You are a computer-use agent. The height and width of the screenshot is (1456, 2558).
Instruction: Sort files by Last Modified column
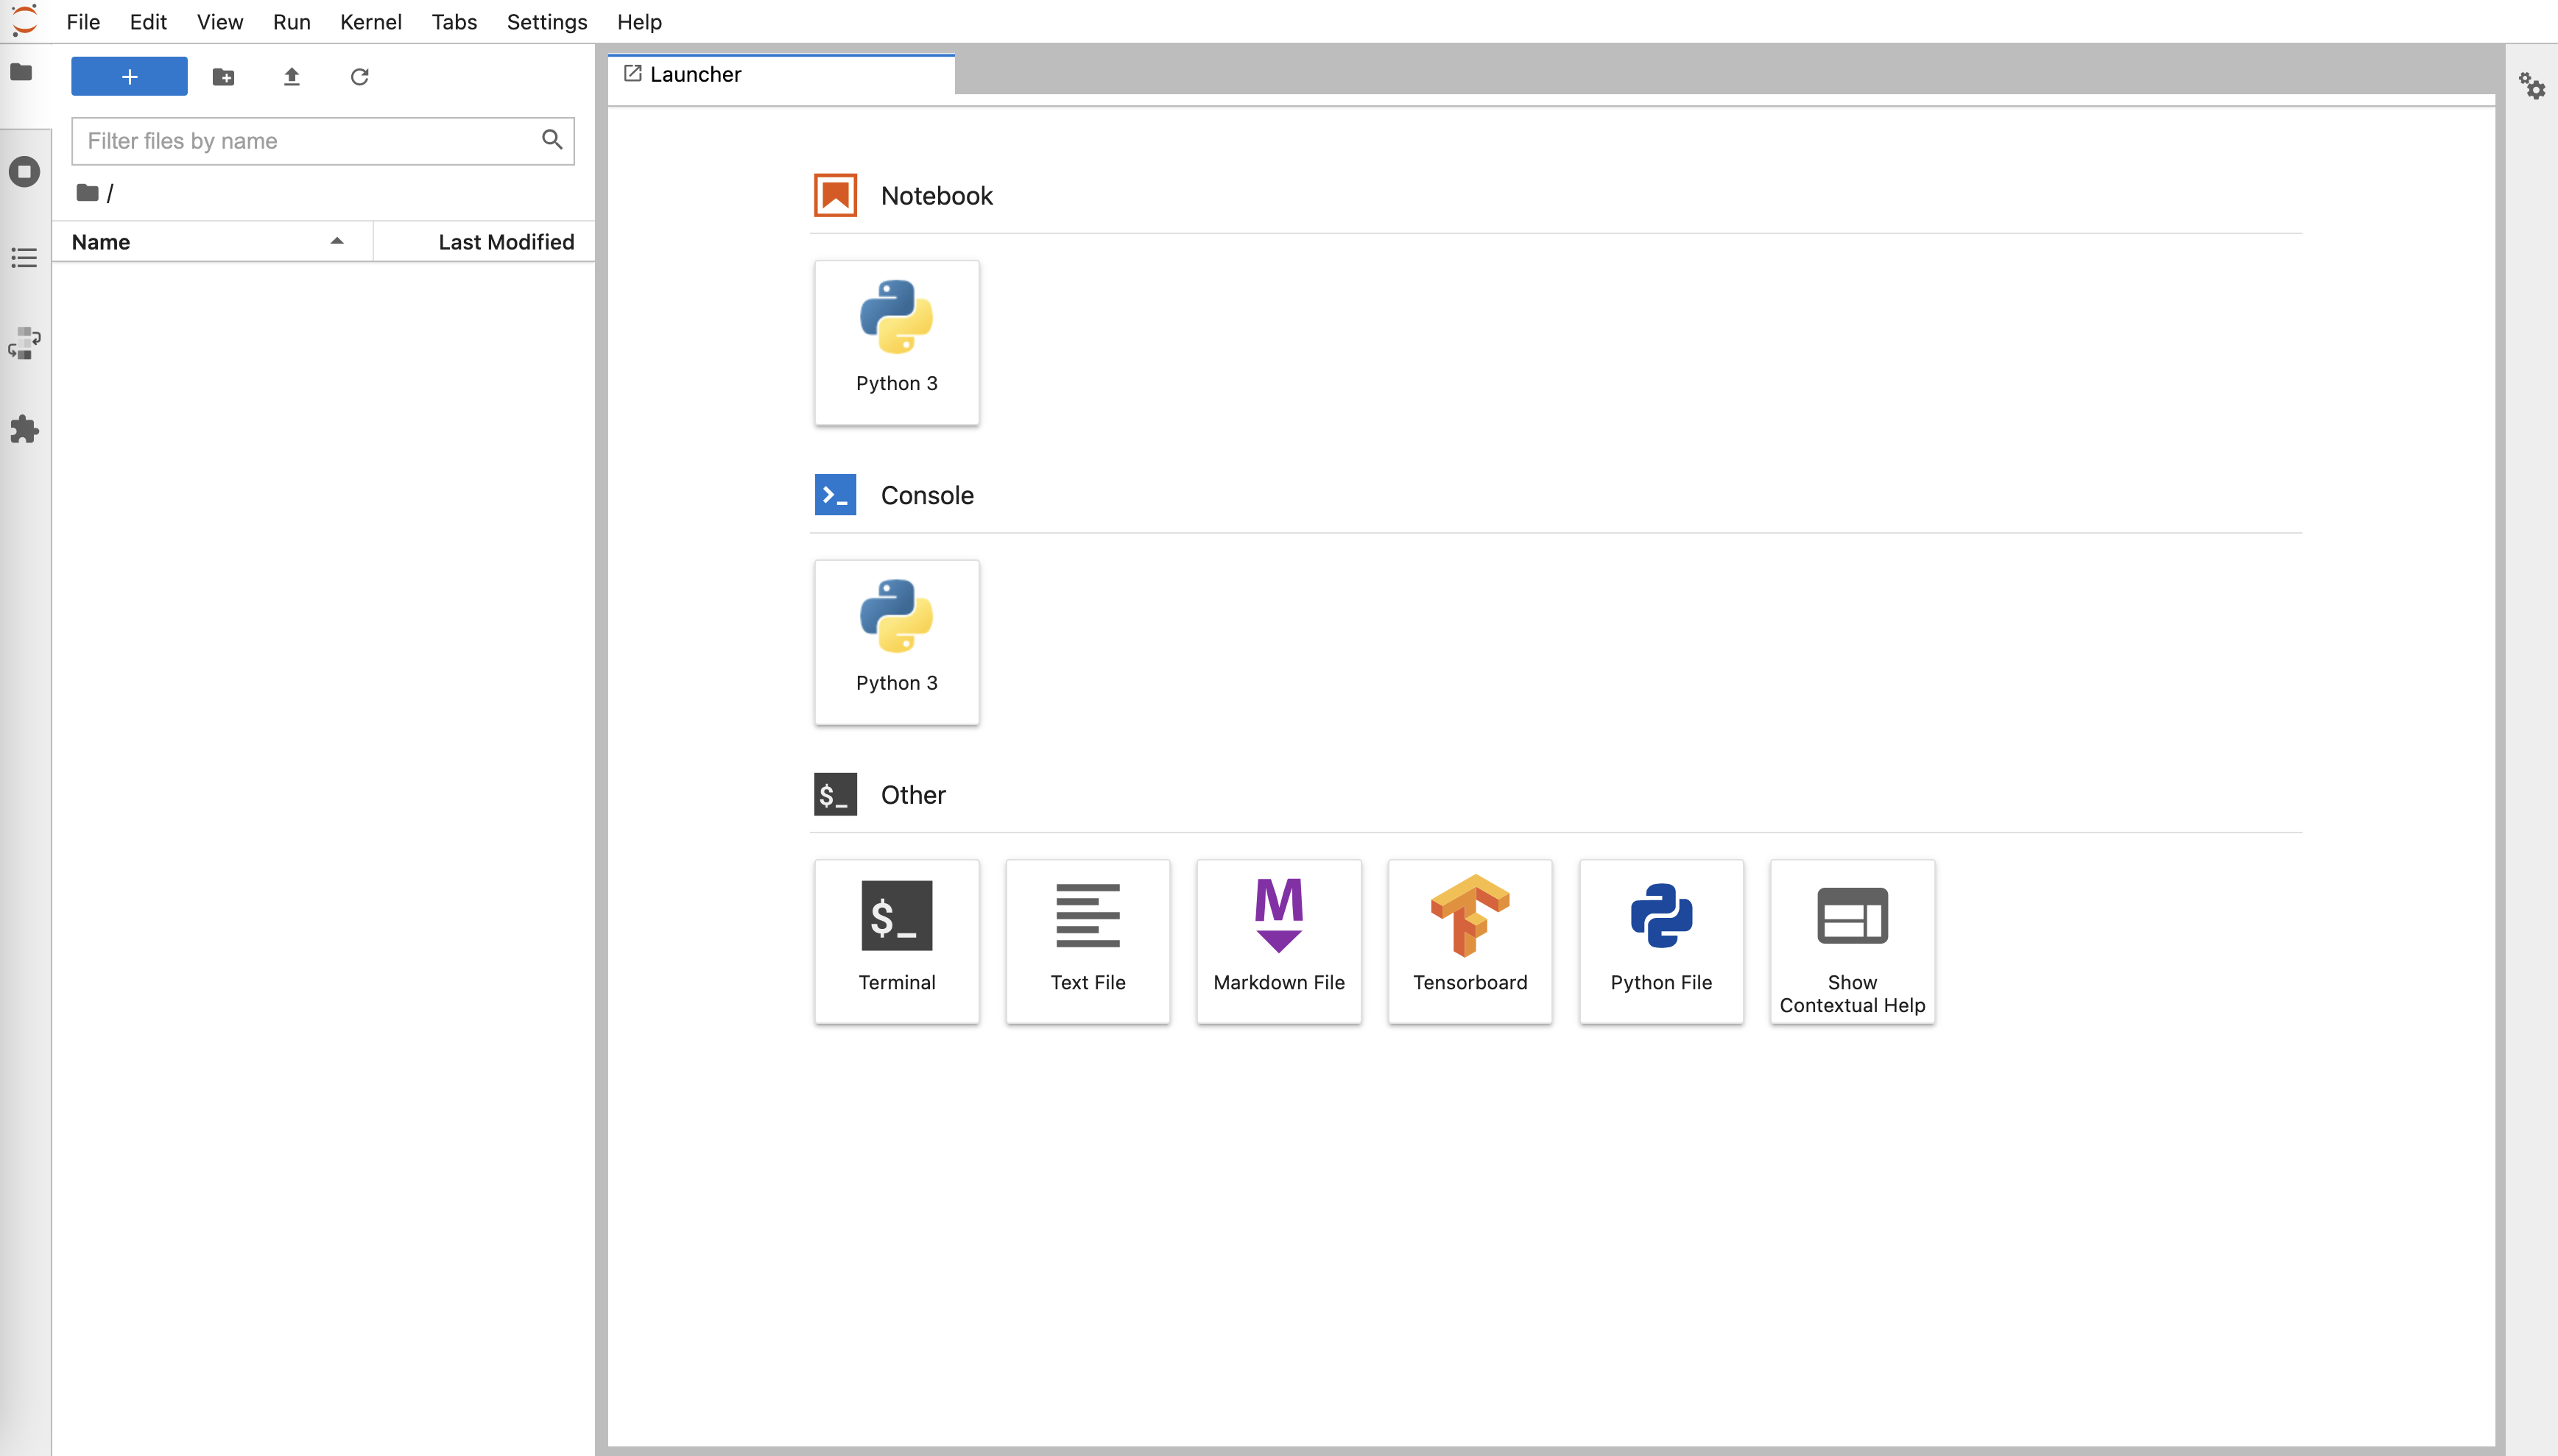[485, 242]
